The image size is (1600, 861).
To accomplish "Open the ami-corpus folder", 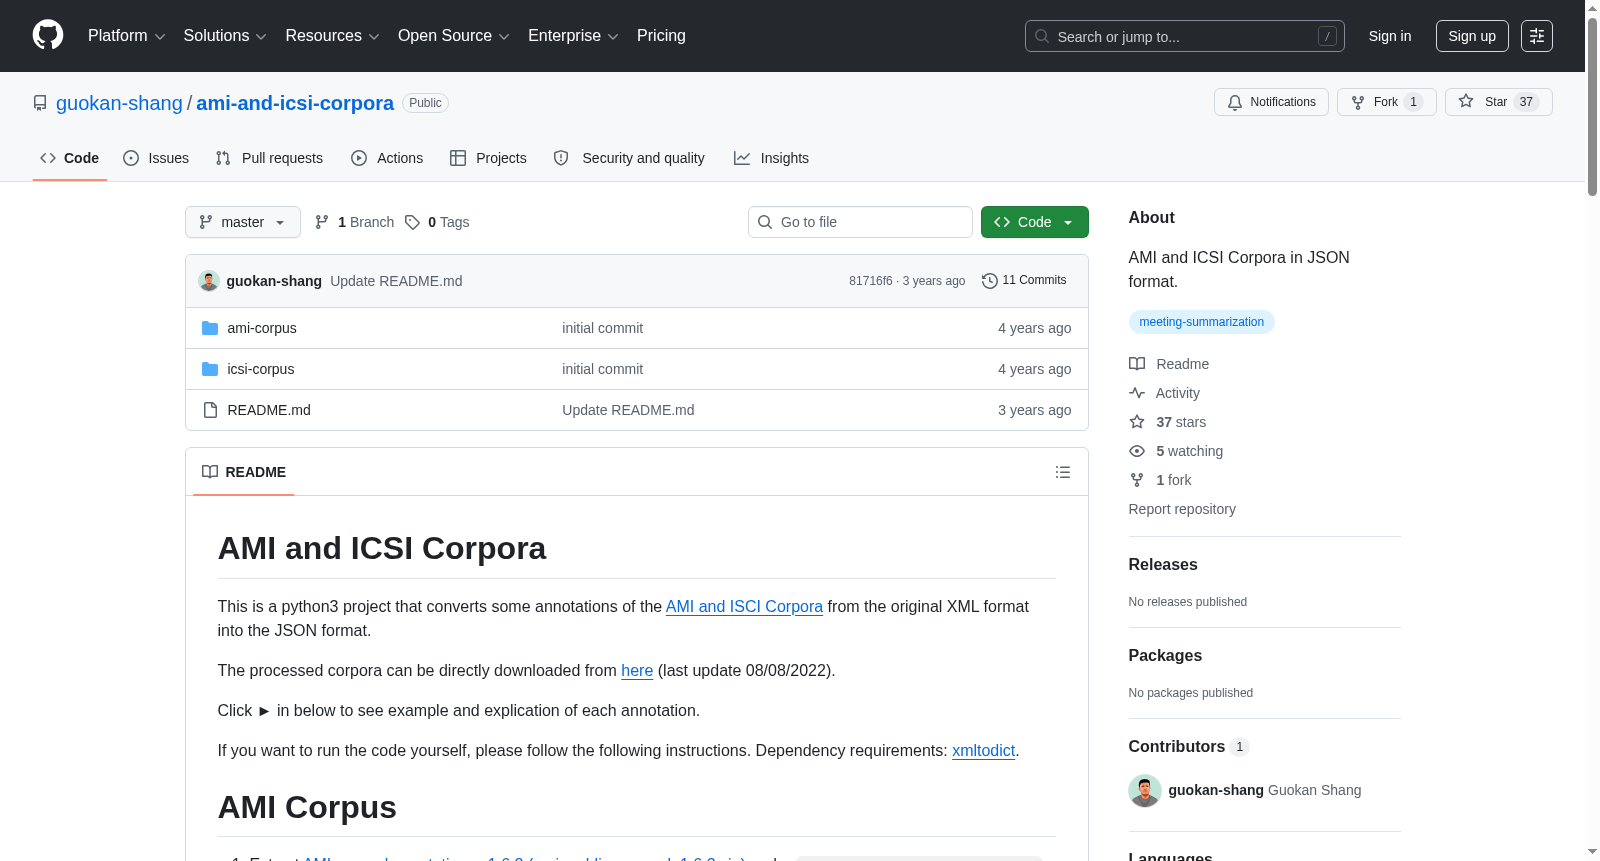I will (x=262, y=328).
